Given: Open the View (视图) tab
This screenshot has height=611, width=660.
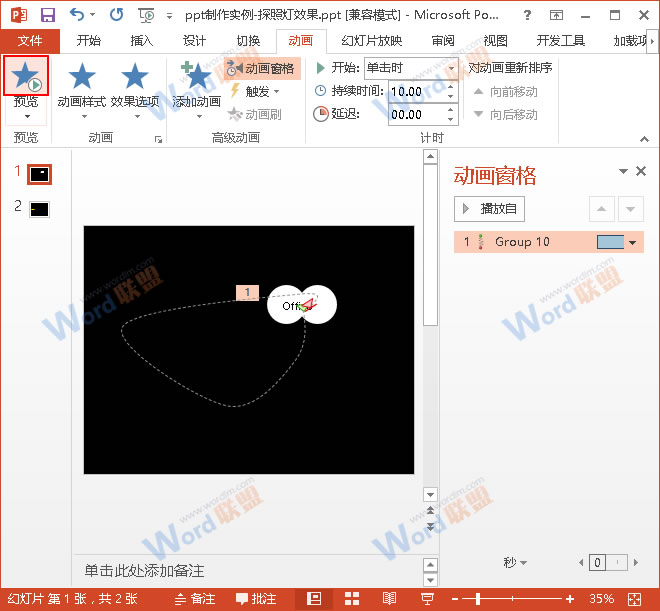Looking at the screenshot, I should coord(495,41).
